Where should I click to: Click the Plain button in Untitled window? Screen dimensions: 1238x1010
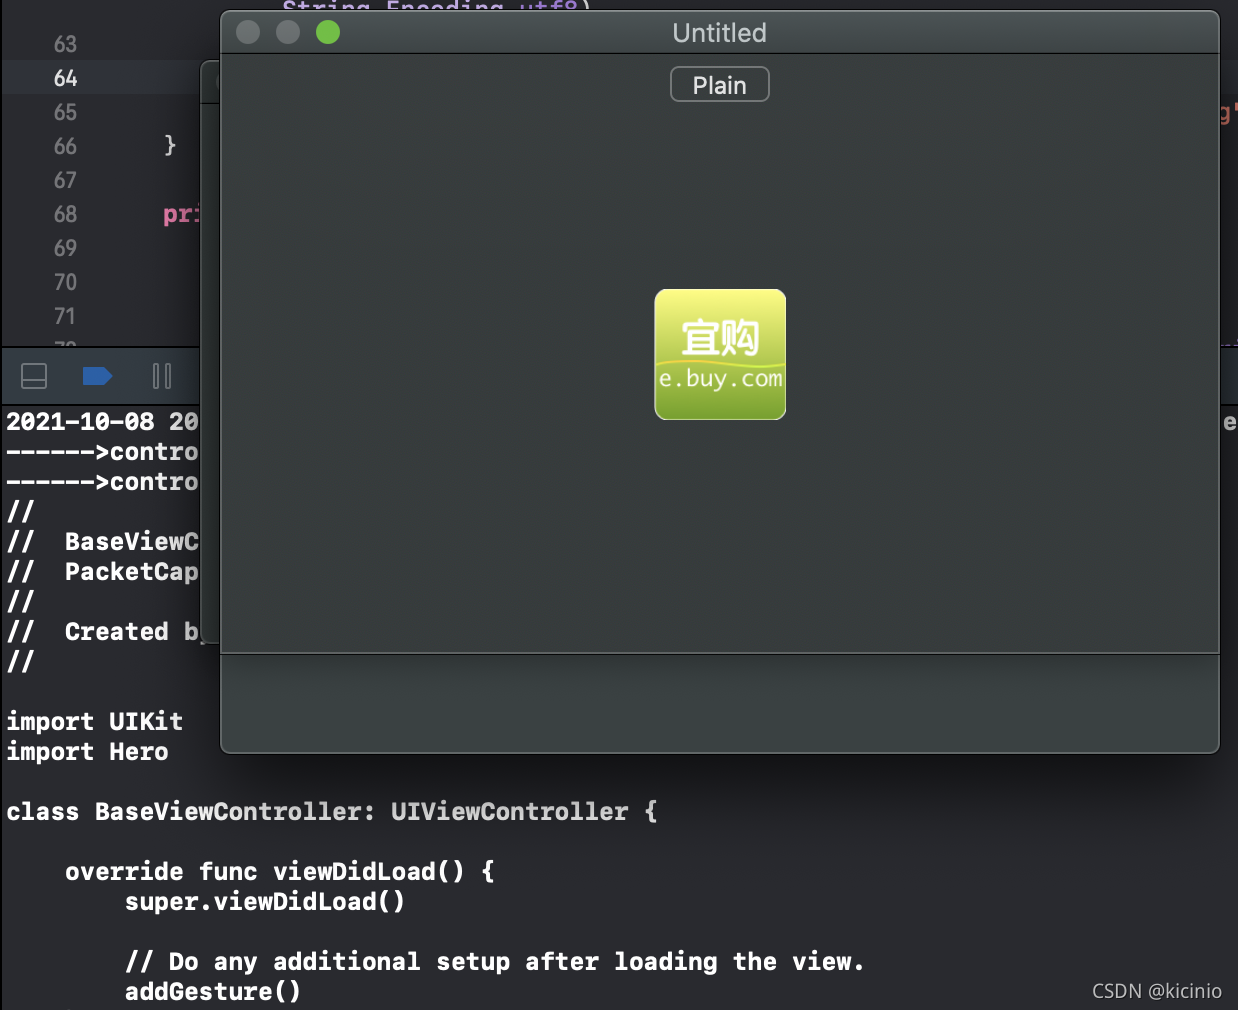point(719,85)
